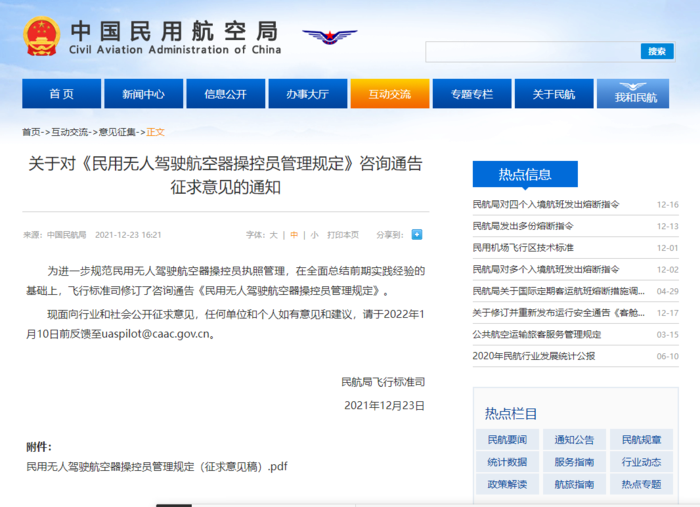Click the national emblem logo in header
Screen dimensions: 700x507
(42, 36)
